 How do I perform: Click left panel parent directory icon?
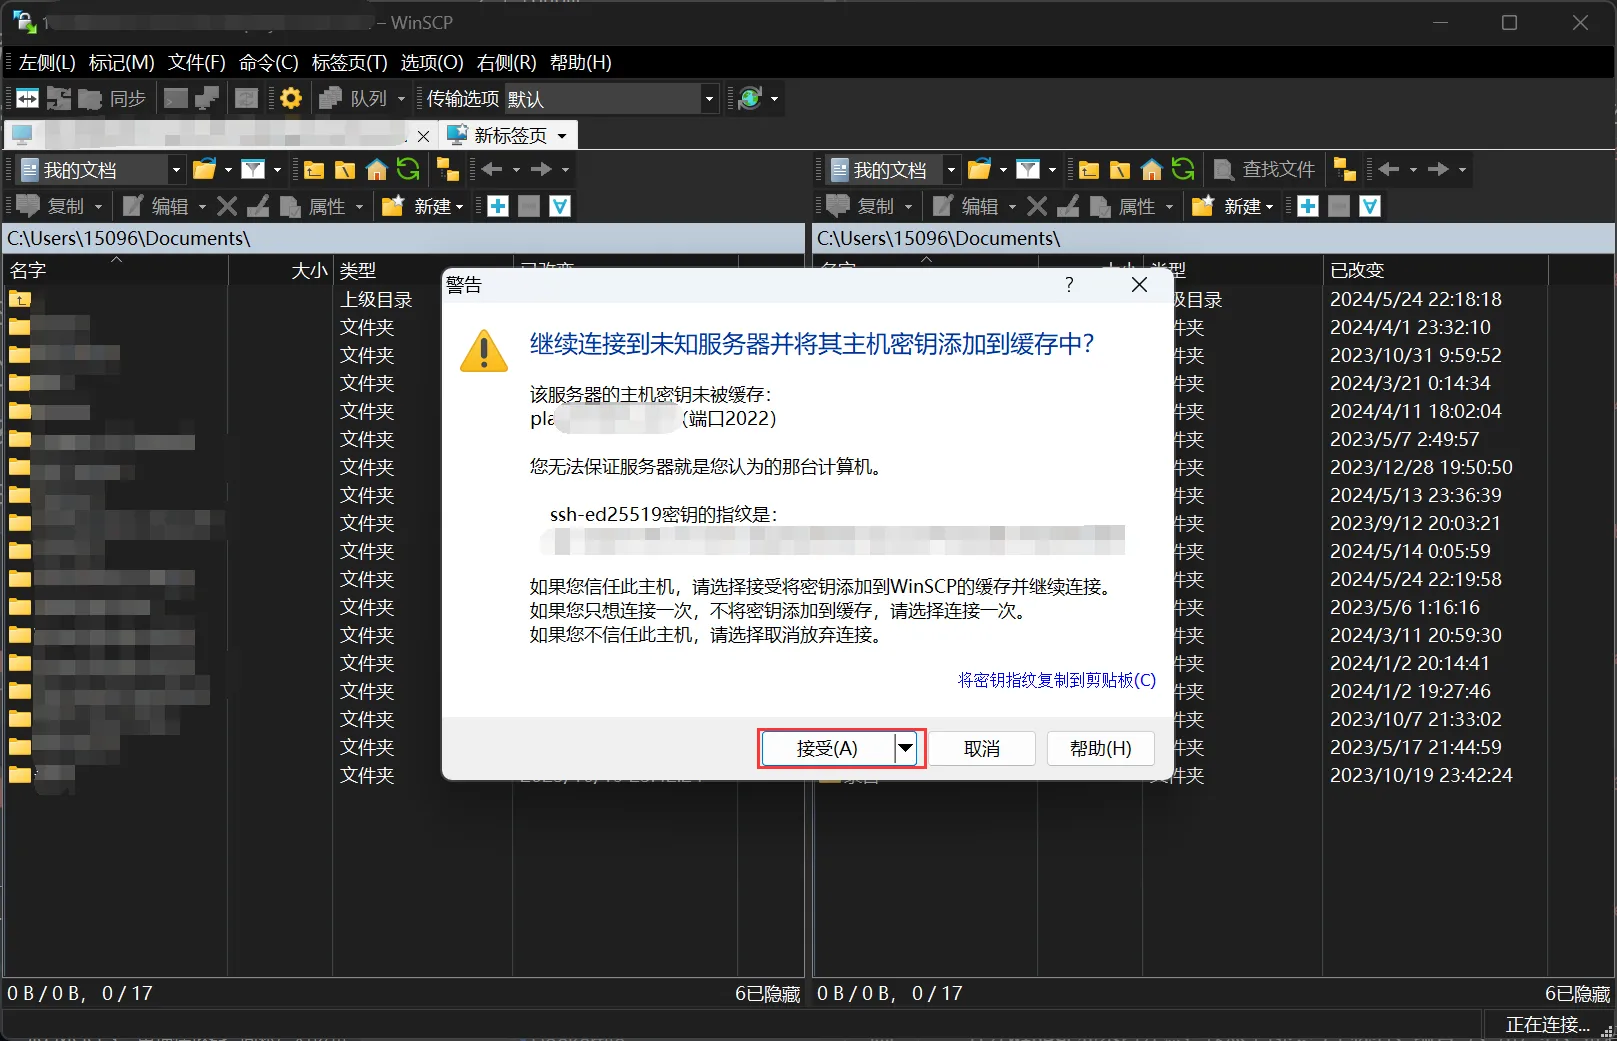[314, 170]
